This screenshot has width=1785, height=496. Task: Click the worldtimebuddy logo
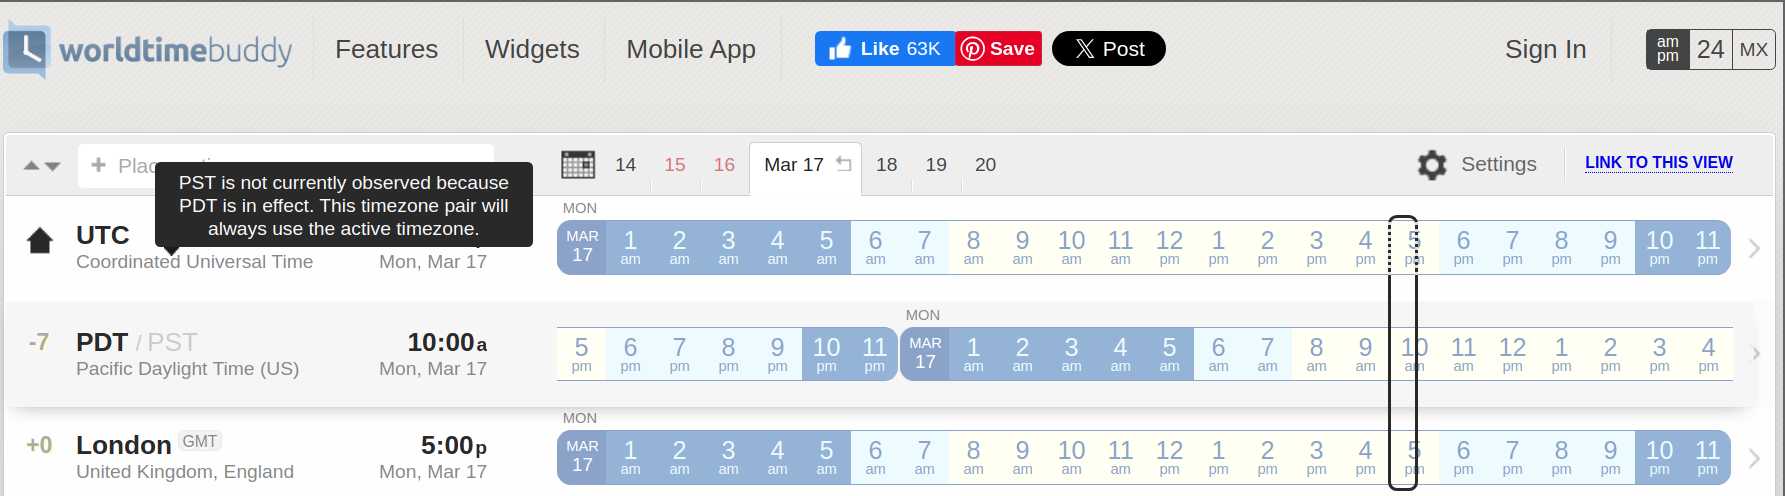(149, 49)
